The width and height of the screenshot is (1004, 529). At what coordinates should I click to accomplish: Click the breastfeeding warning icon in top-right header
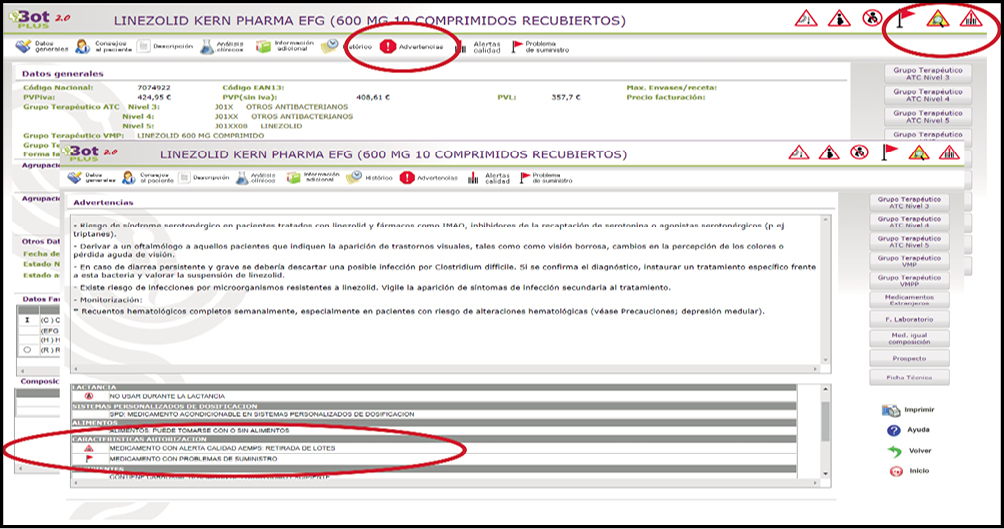pos(871,18)
